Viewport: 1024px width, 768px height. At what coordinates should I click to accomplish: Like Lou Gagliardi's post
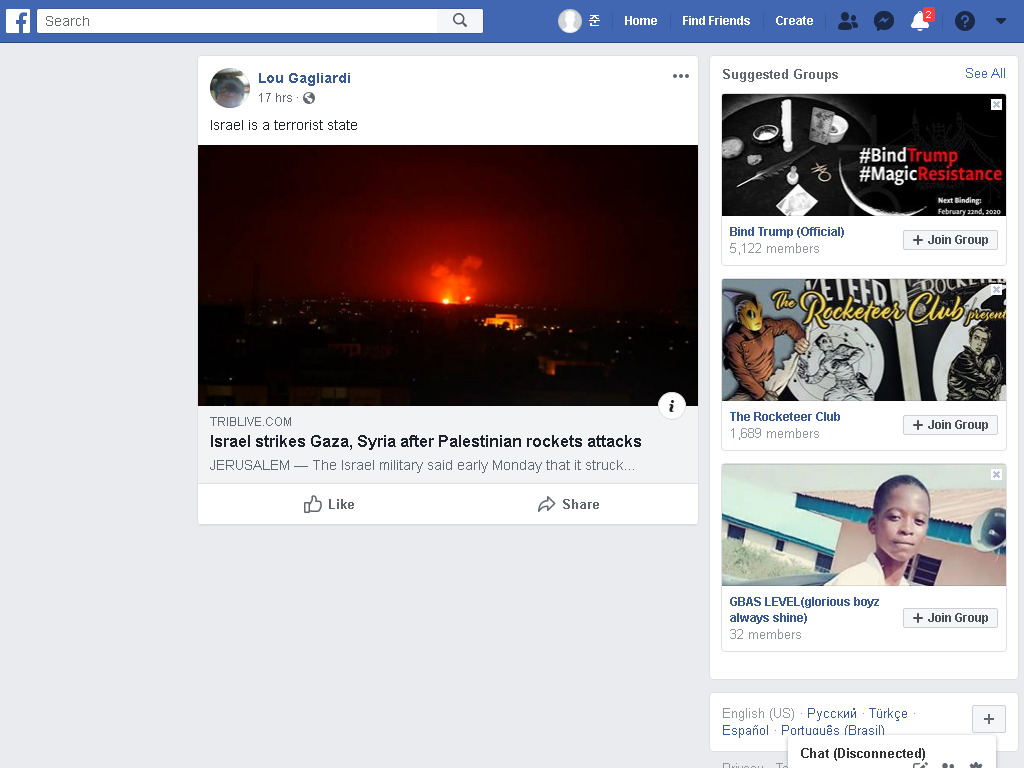(x=328, y=504)
